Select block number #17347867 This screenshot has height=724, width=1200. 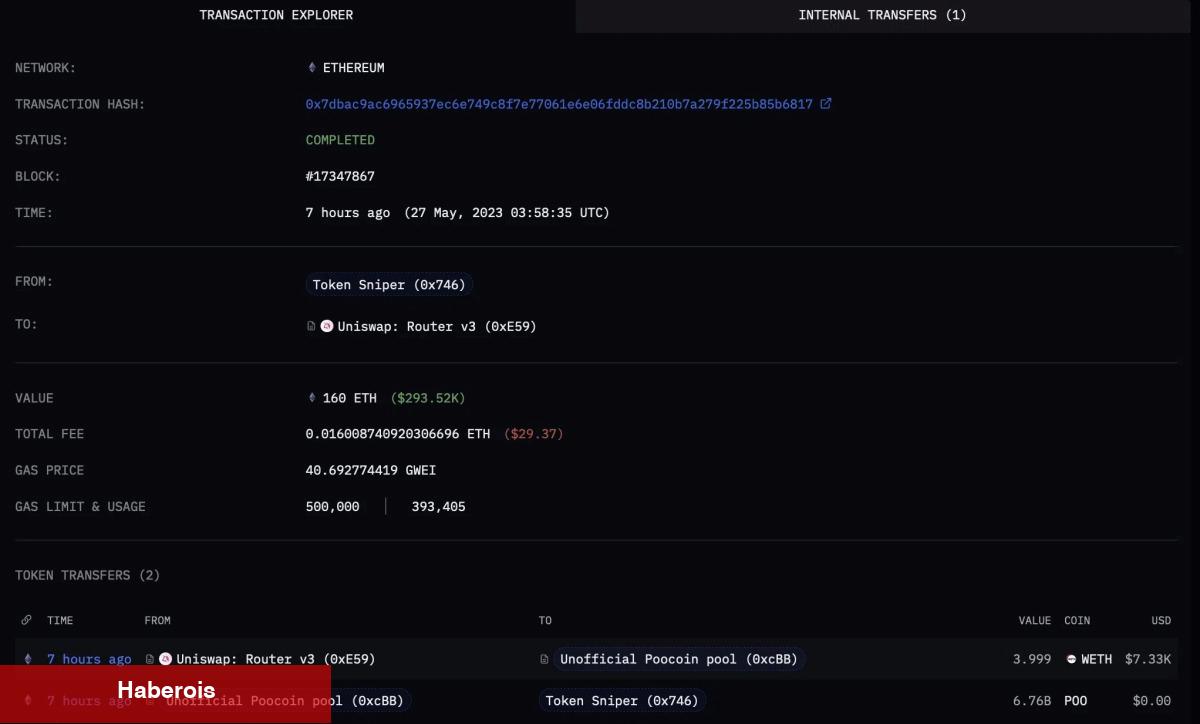pyautogui.click(x=340, y=176)
